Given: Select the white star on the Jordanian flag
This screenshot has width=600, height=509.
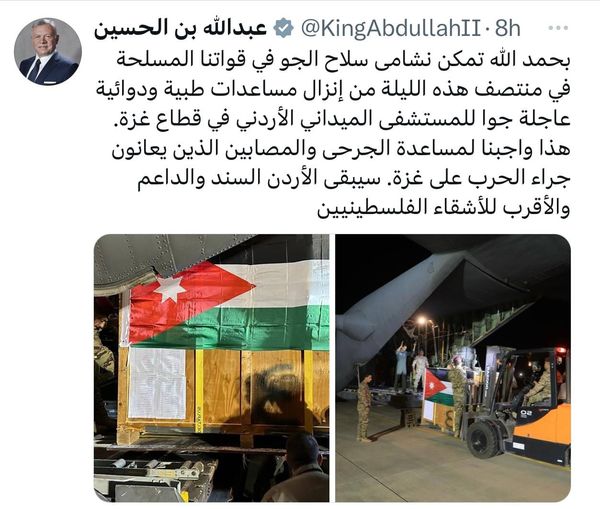Looking at the screenshot, I should pos(170,289).
